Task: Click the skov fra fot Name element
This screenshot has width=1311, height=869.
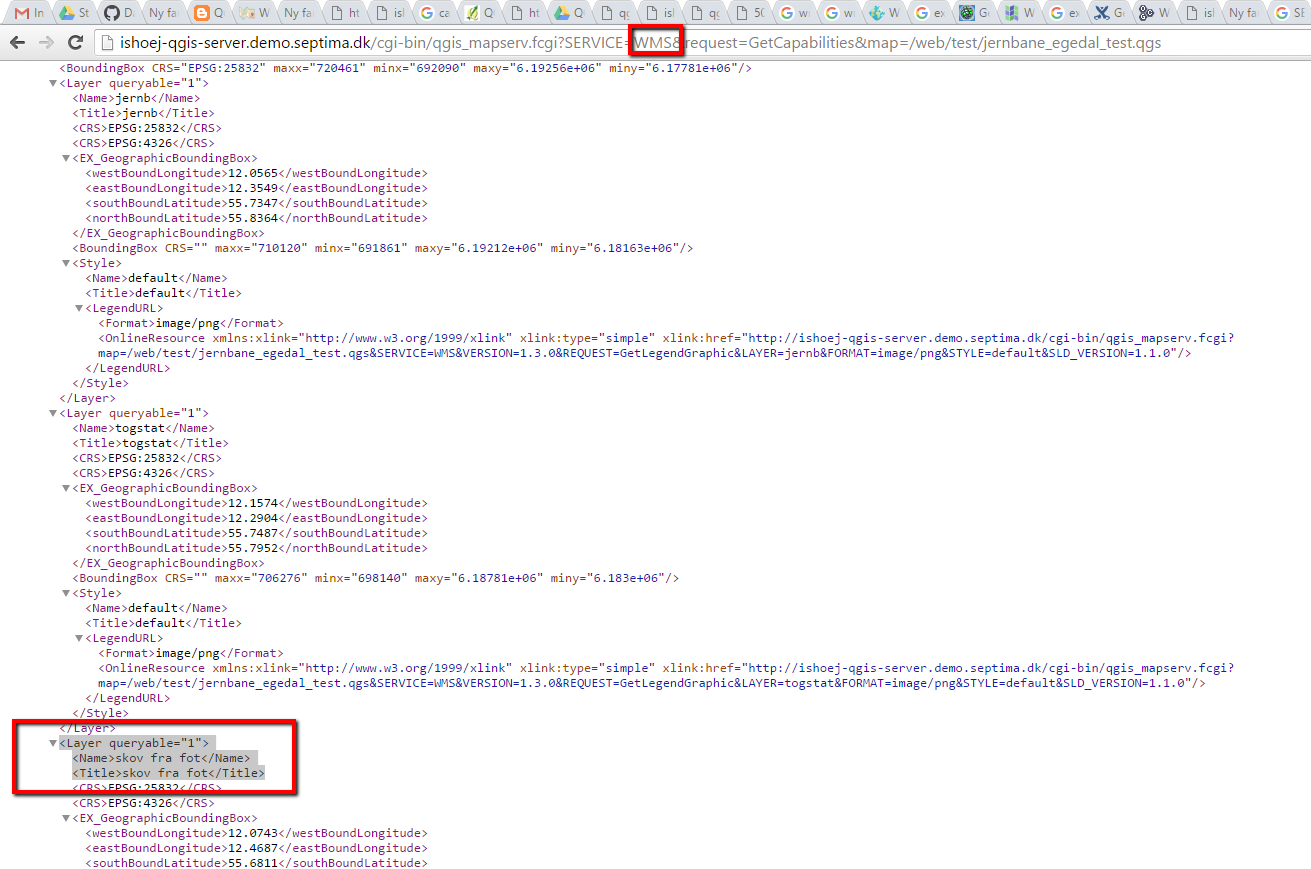Action: point(160,758)
